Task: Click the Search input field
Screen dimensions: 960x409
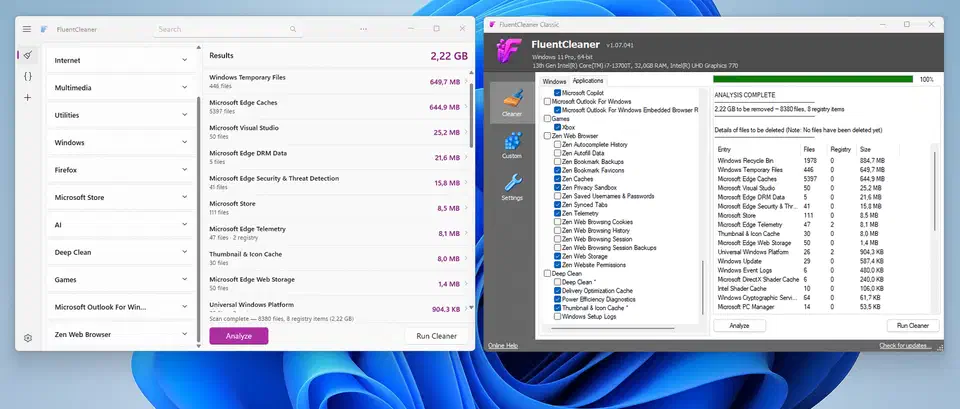Action: coord(228,29)
